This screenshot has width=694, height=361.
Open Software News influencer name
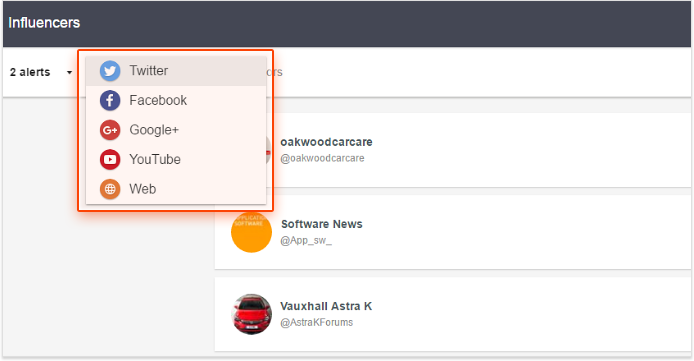tap(322, 224)
